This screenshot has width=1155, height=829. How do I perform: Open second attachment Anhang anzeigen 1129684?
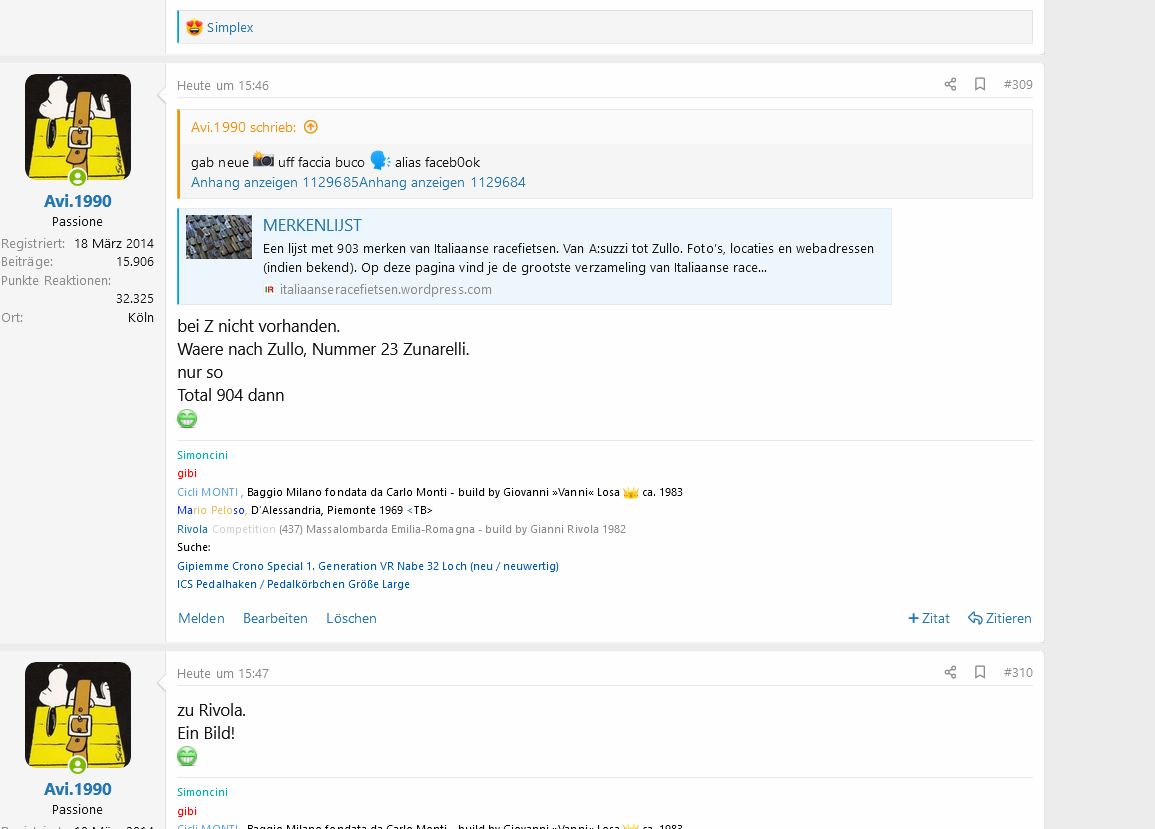[x=442, y=182]
